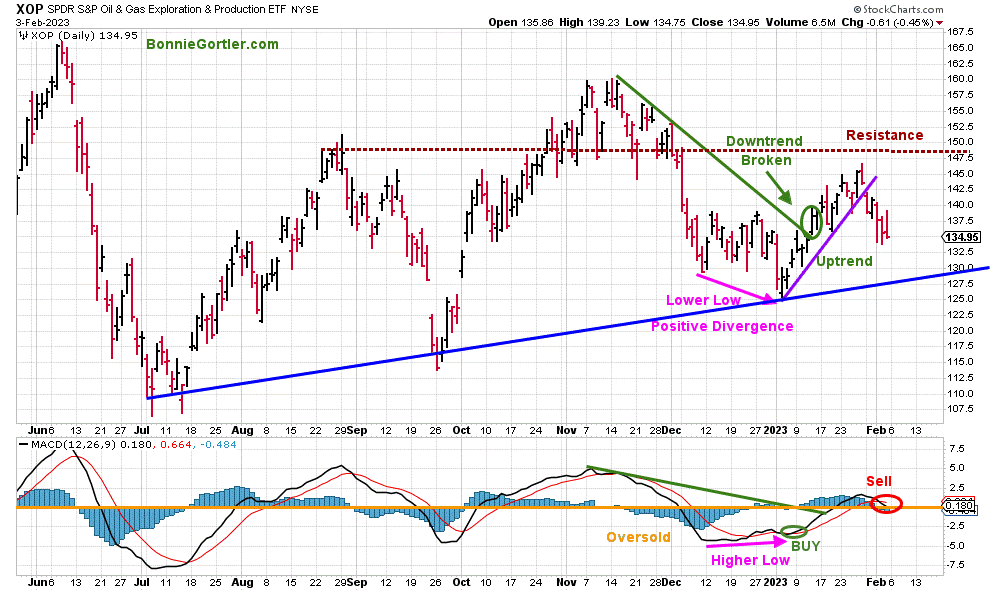Click the Uptrend annotation label

point(844,261)
